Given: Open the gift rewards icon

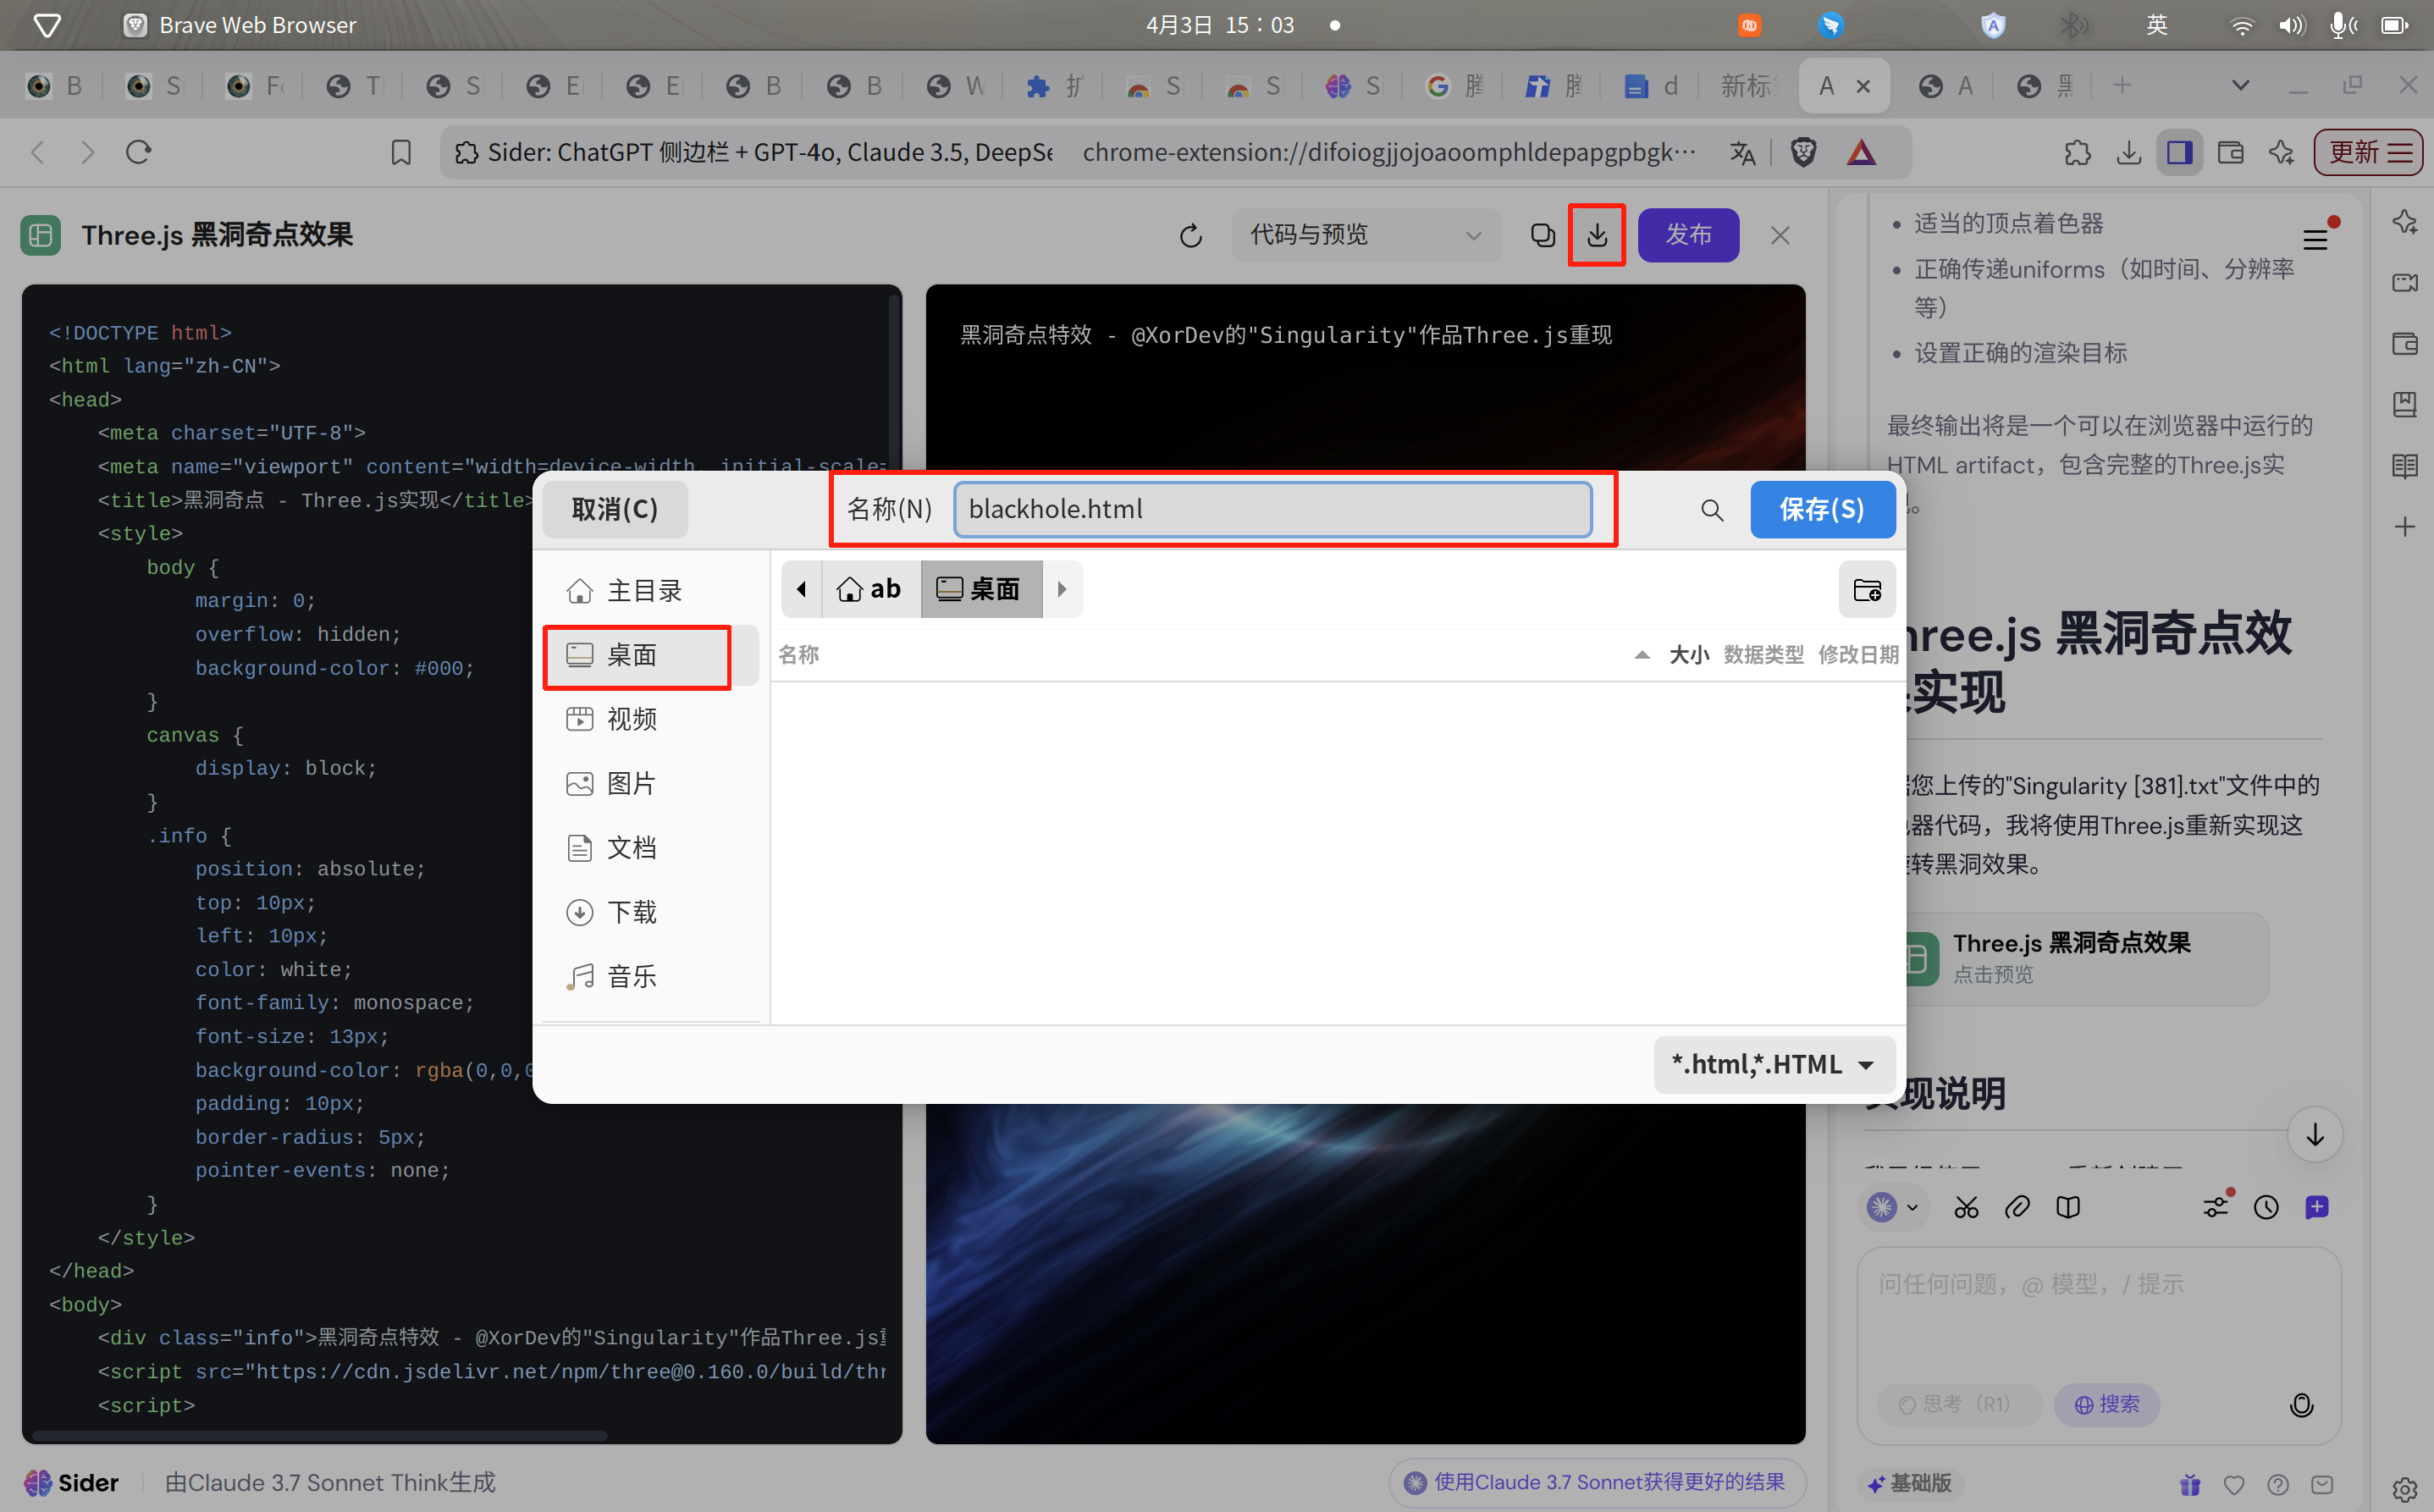Looking at the screenshot, I should point(2191,1484).
